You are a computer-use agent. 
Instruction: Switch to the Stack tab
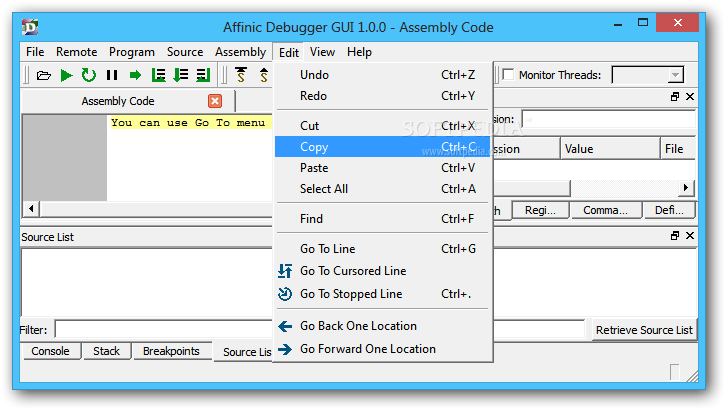click(106, 351)
